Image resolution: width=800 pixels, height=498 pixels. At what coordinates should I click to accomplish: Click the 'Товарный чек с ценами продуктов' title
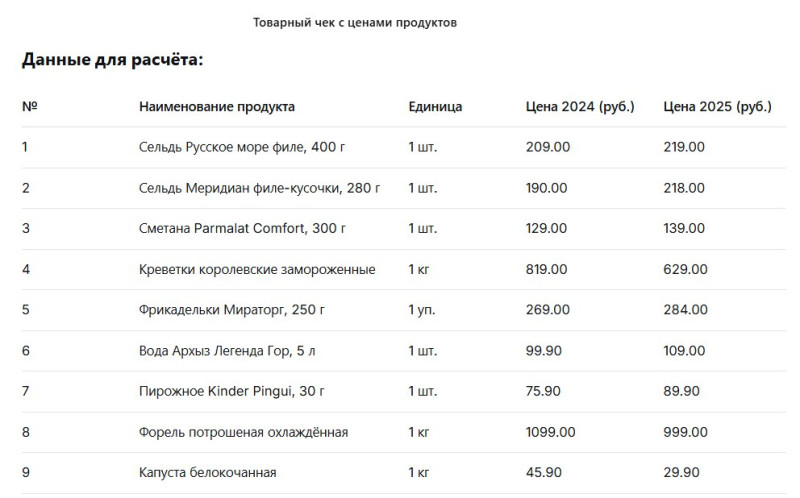[355, 22]
